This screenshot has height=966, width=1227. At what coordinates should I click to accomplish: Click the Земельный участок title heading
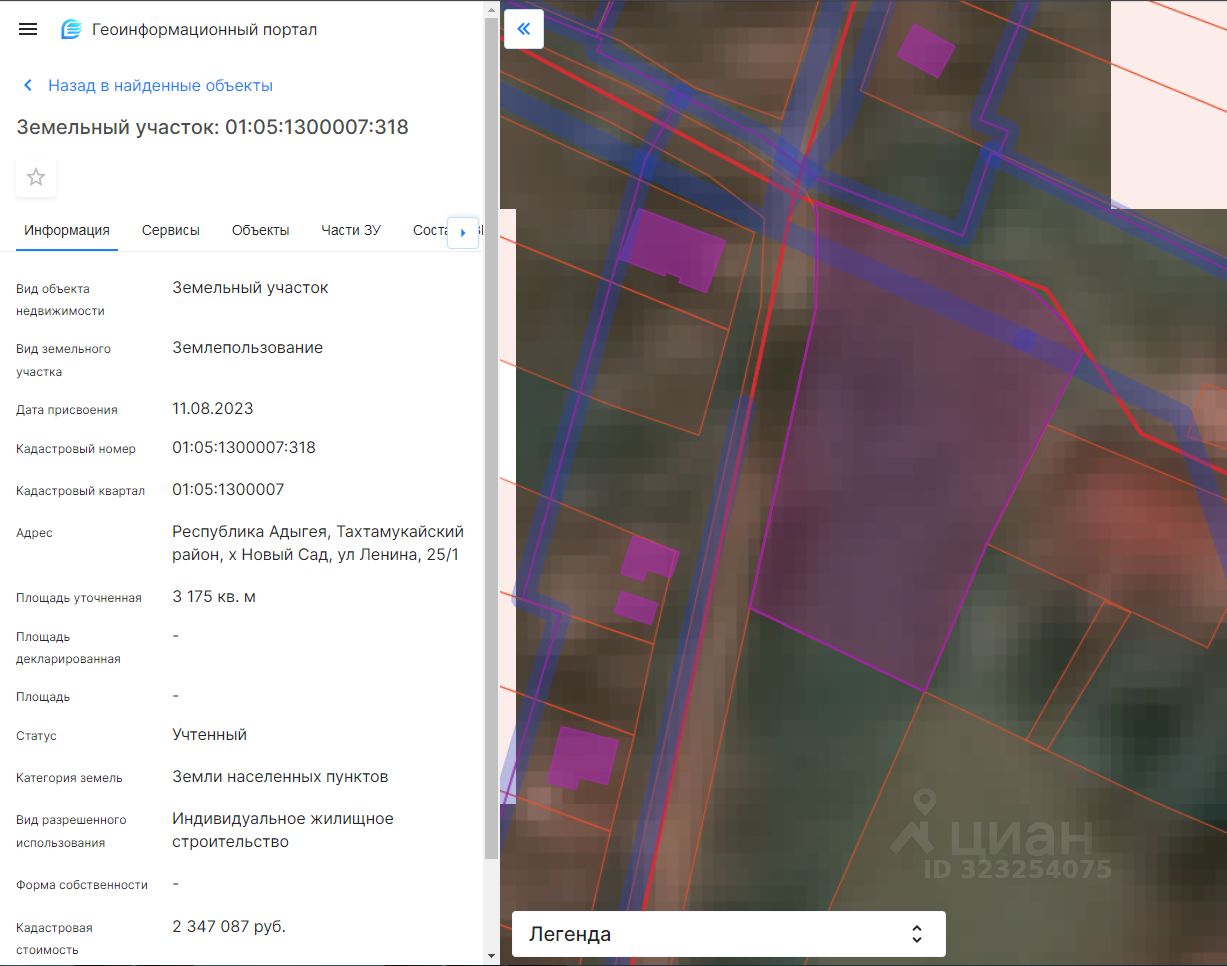212,127
